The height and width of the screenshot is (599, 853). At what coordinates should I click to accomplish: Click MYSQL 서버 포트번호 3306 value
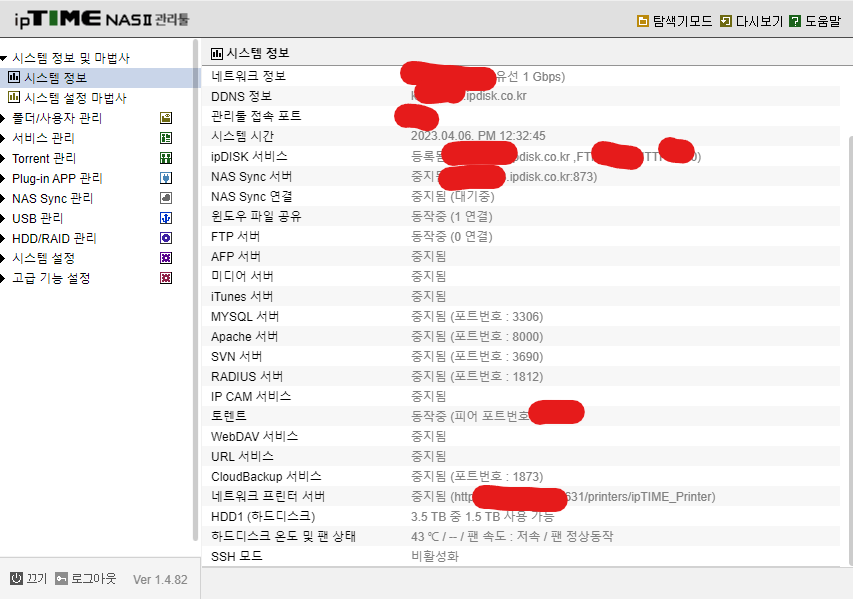click(477, 317)
